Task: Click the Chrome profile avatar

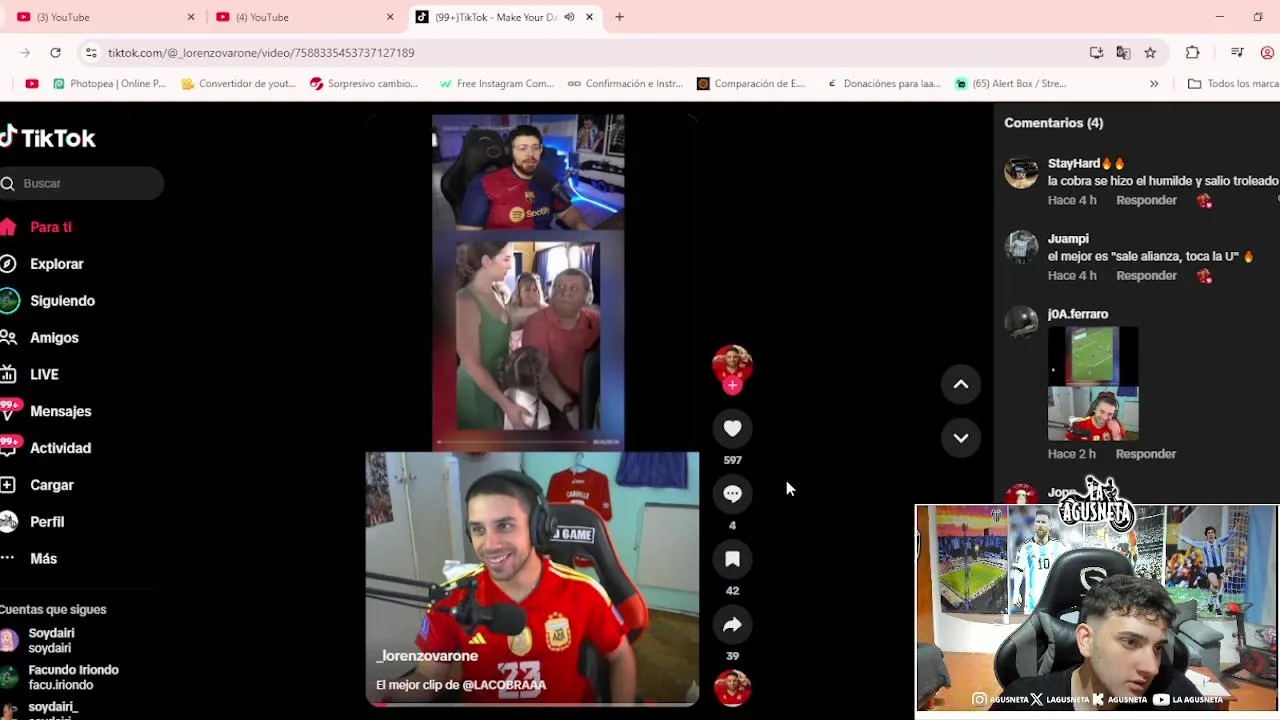Action: 1268,52
